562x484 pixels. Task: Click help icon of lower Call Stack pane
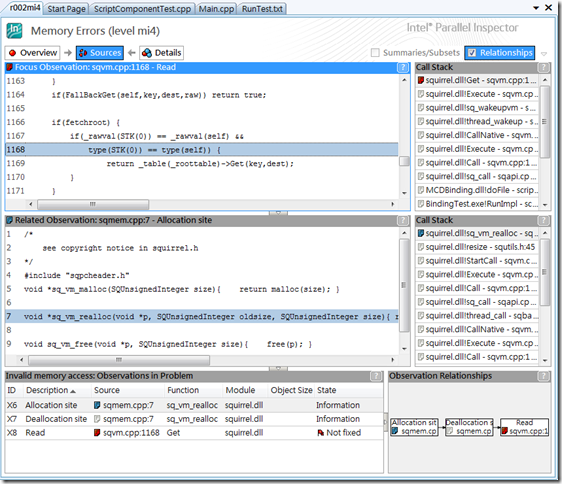point(543,220)
